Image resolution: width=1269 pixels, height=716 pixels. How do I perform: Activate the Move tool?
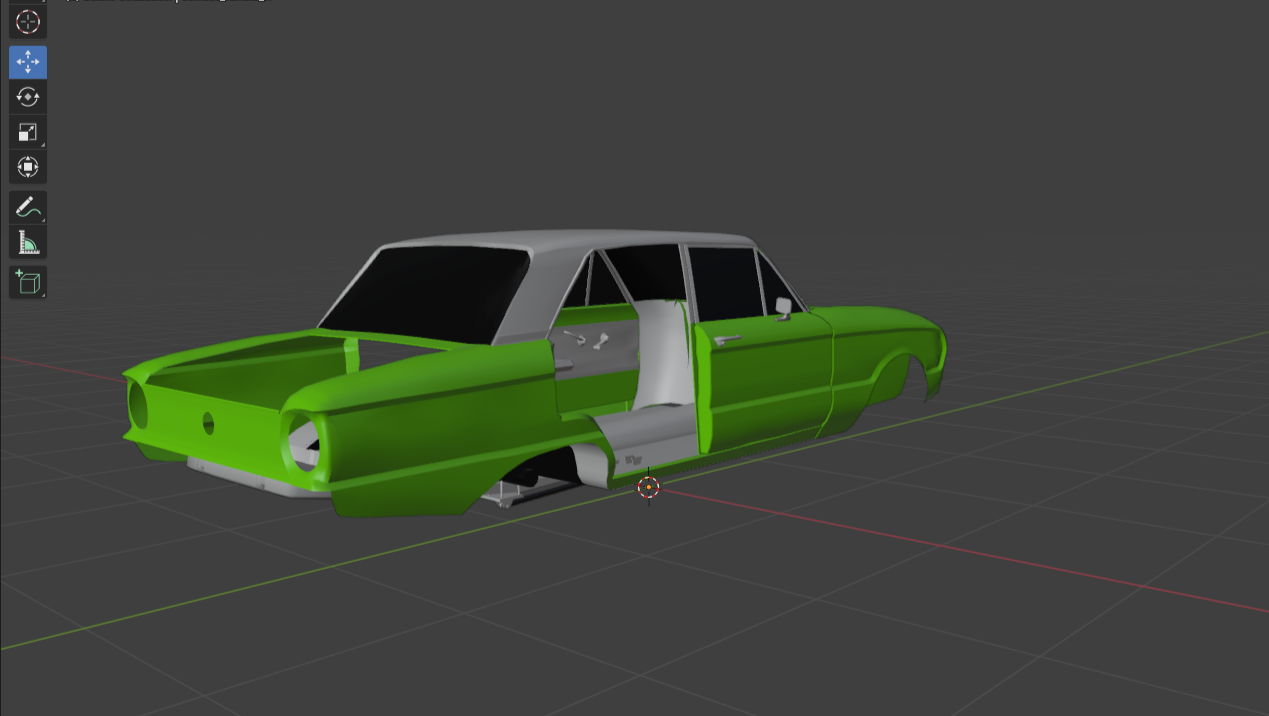coord(28,62)
